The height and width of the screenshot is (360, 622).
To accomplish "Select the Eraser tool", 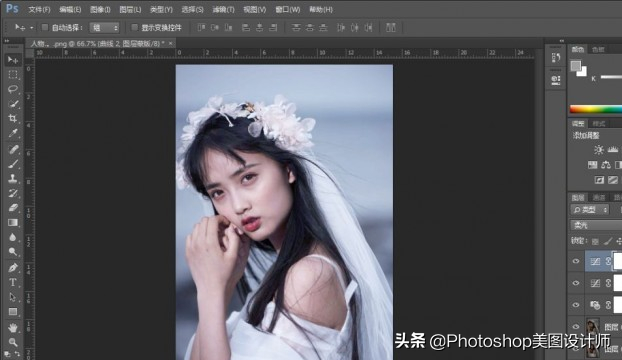I will (x=13, y=208).
